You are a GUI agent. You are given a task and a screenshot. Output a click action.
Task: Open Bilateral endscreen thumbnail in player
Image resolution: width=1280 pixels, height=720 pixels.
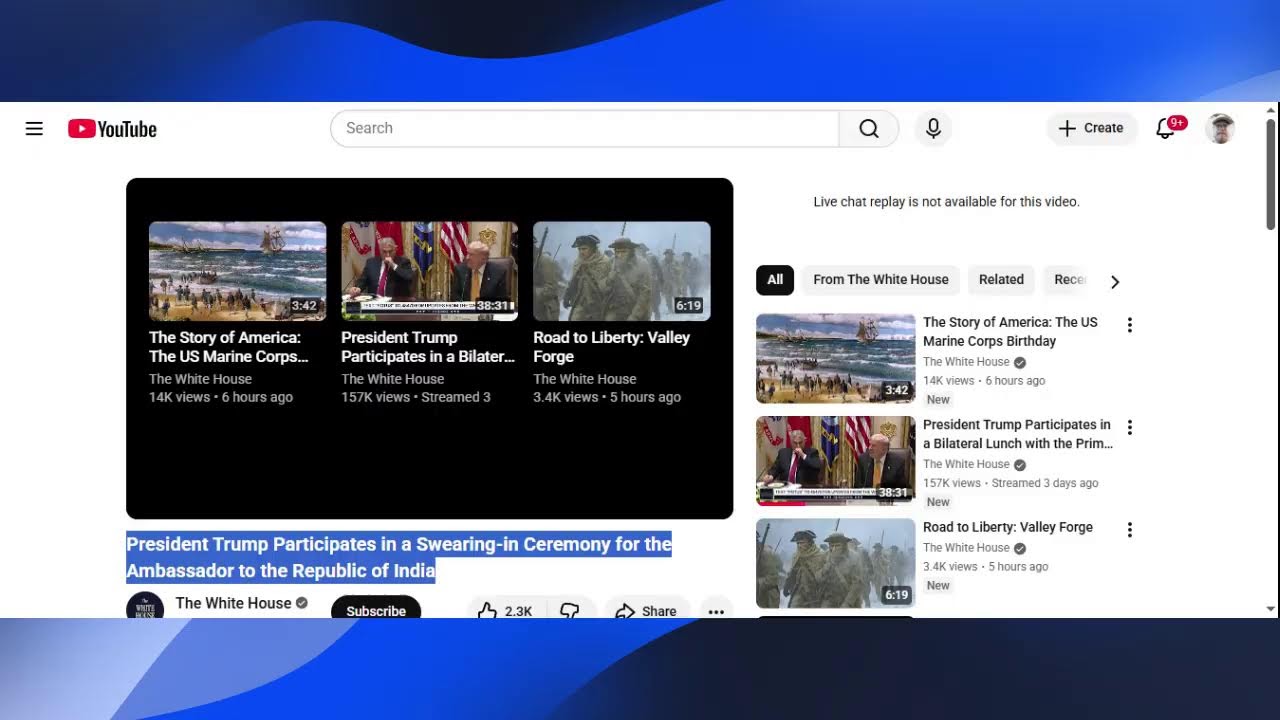tap(429, 271)
